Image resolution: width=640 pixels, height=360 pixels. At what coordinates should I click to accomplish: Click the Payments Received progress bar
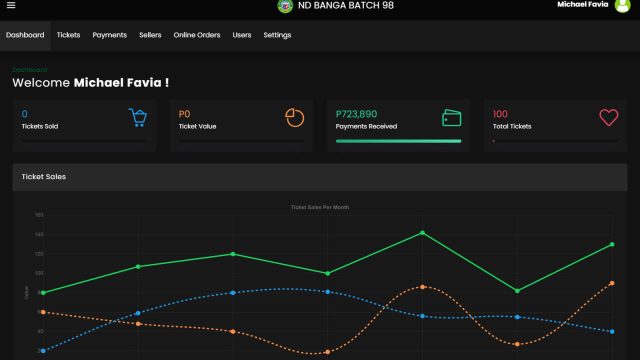(398, 141)
